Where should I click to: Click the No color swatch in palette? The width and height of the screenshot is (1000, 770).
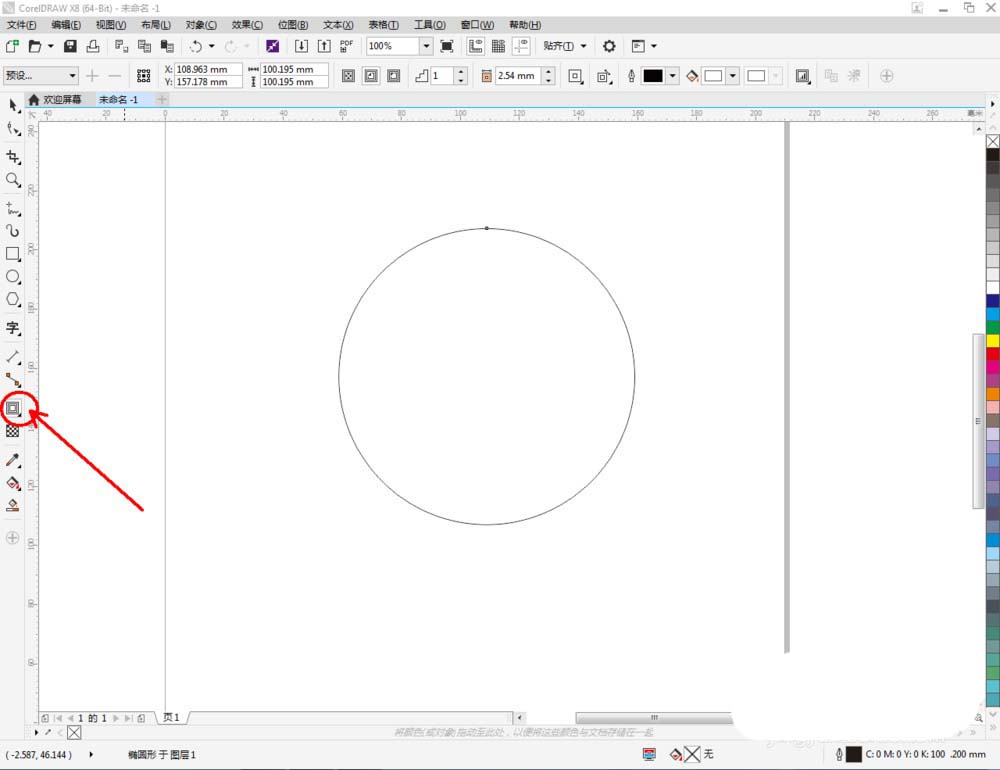click(x=993, y=141)
